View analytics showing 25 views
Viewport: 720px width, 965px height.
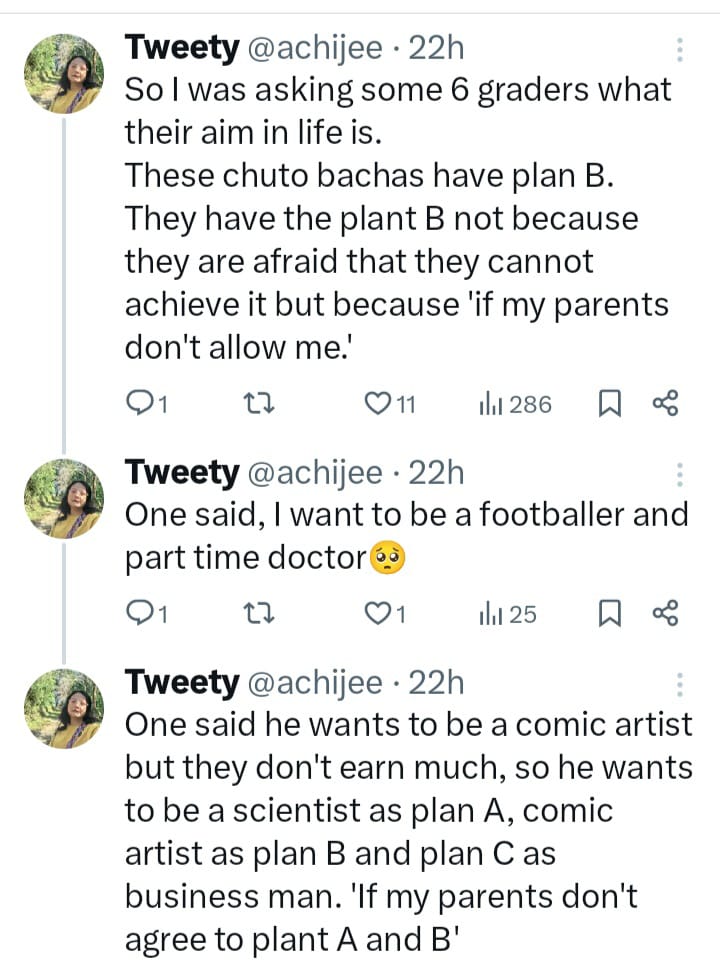tap(508, 614)
